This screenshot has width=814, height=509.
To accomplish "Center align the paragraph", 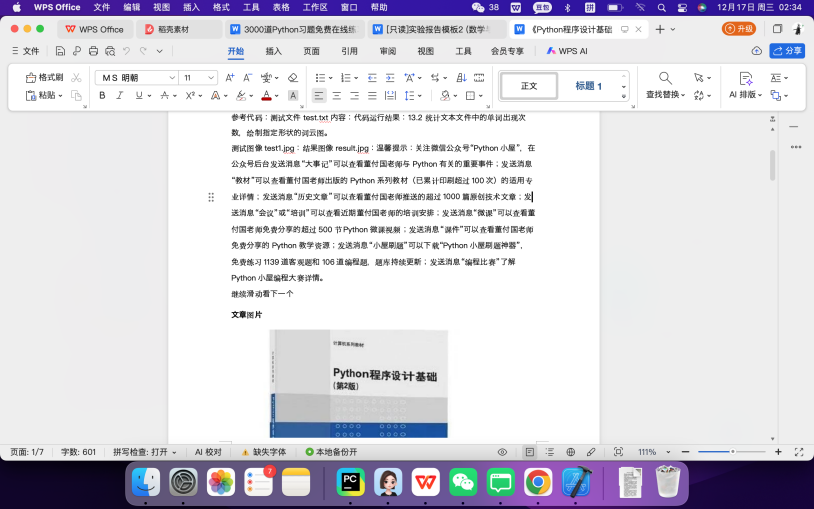I will coord(337,96).
